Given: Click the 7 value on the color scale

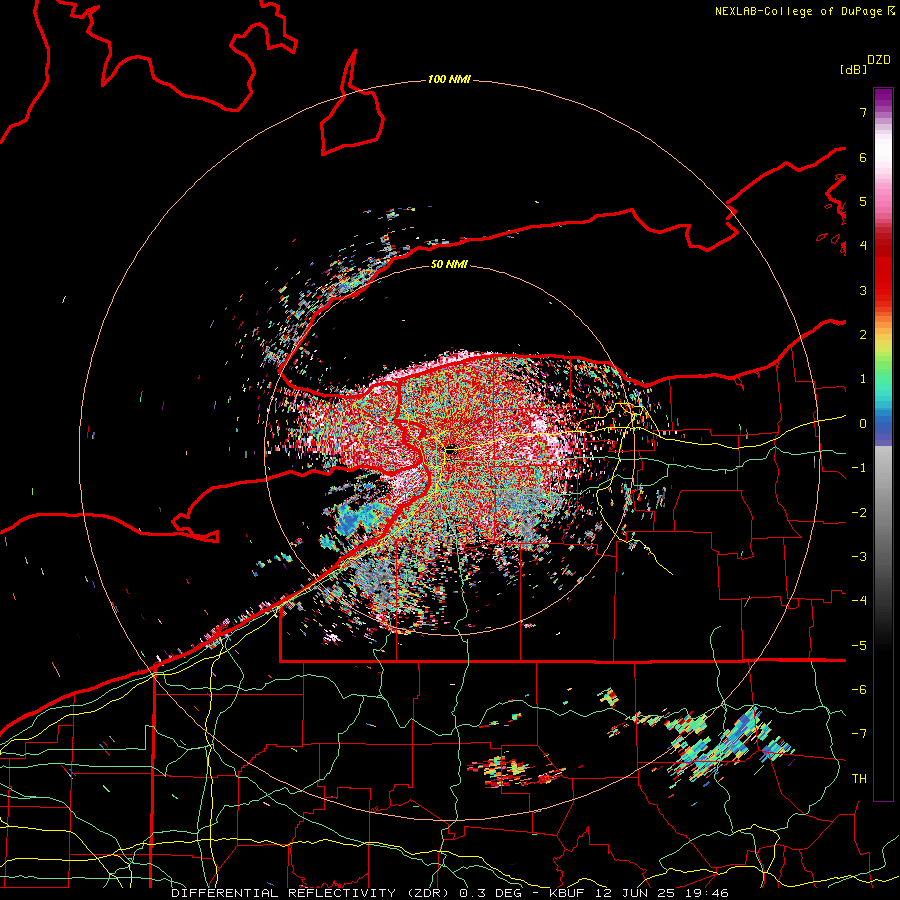Looking at the screenshot, I should 863,112.
